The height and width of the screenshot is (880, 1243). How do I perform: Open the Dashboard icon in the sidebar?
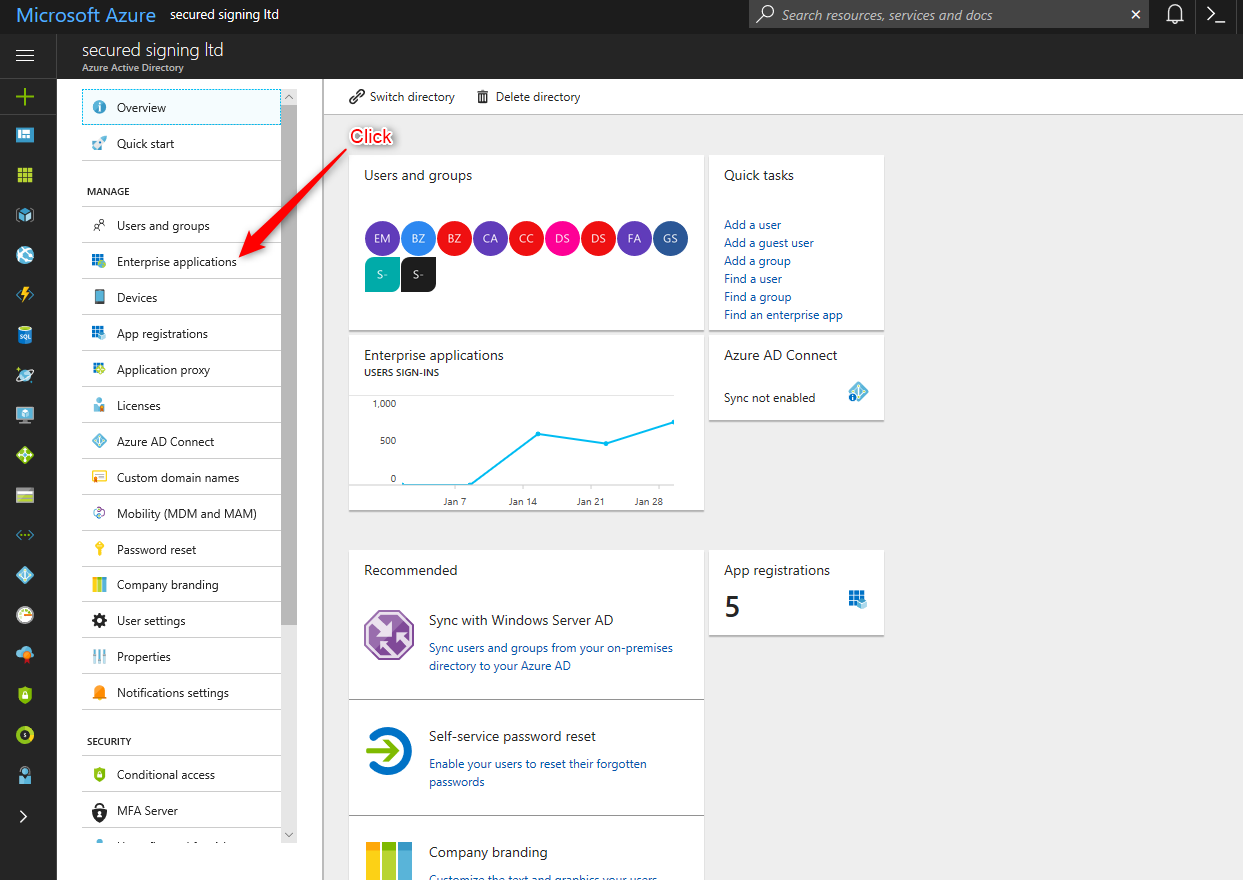click(x=25, y=135)
